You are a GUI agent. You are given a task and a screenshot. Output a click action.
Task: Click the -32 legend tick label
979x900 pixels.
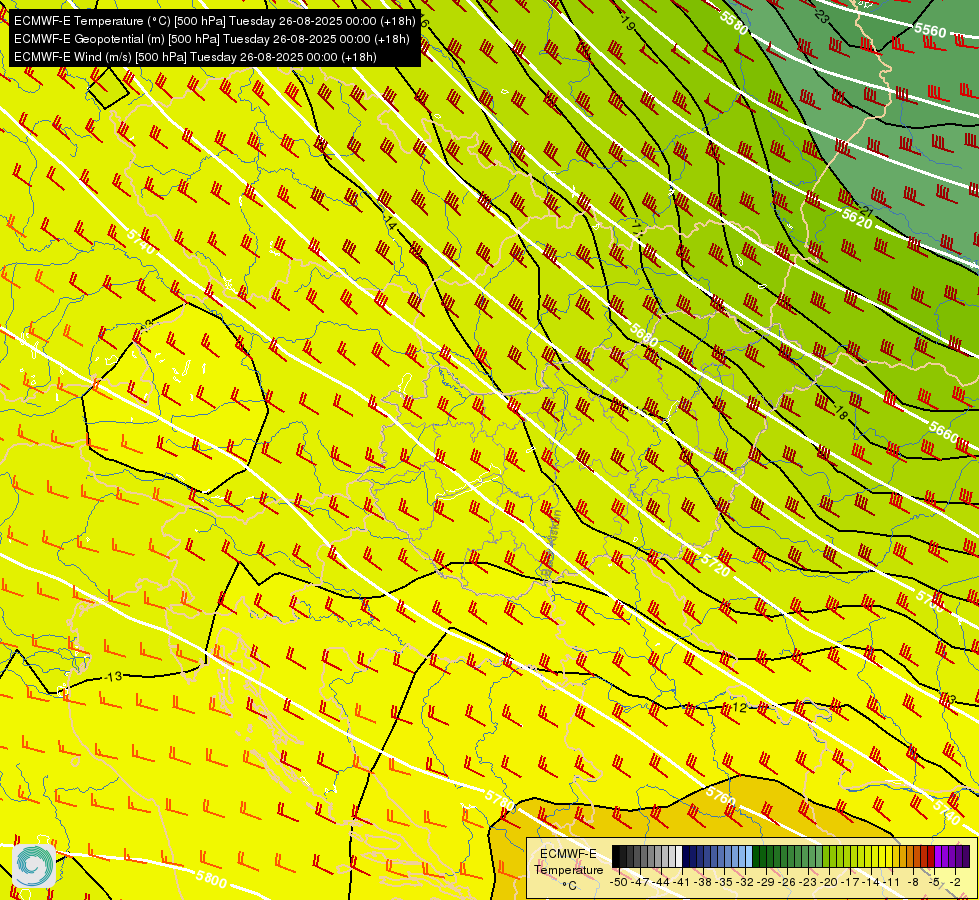tap(746, 882)
